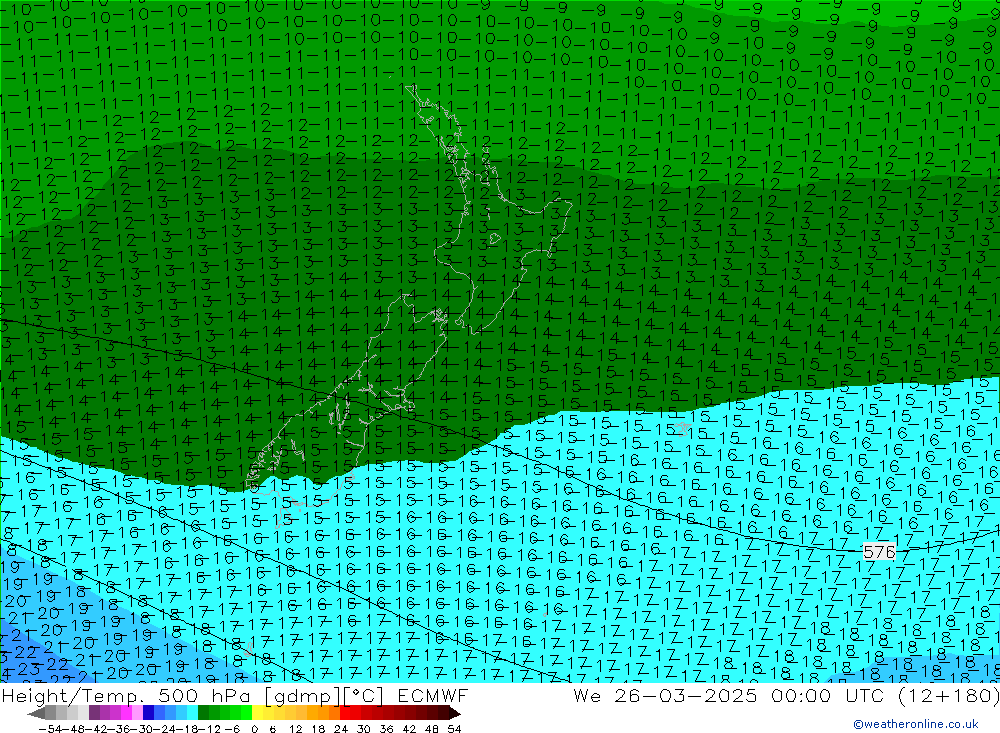The width and height of the screenshot is (1000, 733).
Task: Select the dark blue swatch above the -30 label
Action: (x=148, y=713)
